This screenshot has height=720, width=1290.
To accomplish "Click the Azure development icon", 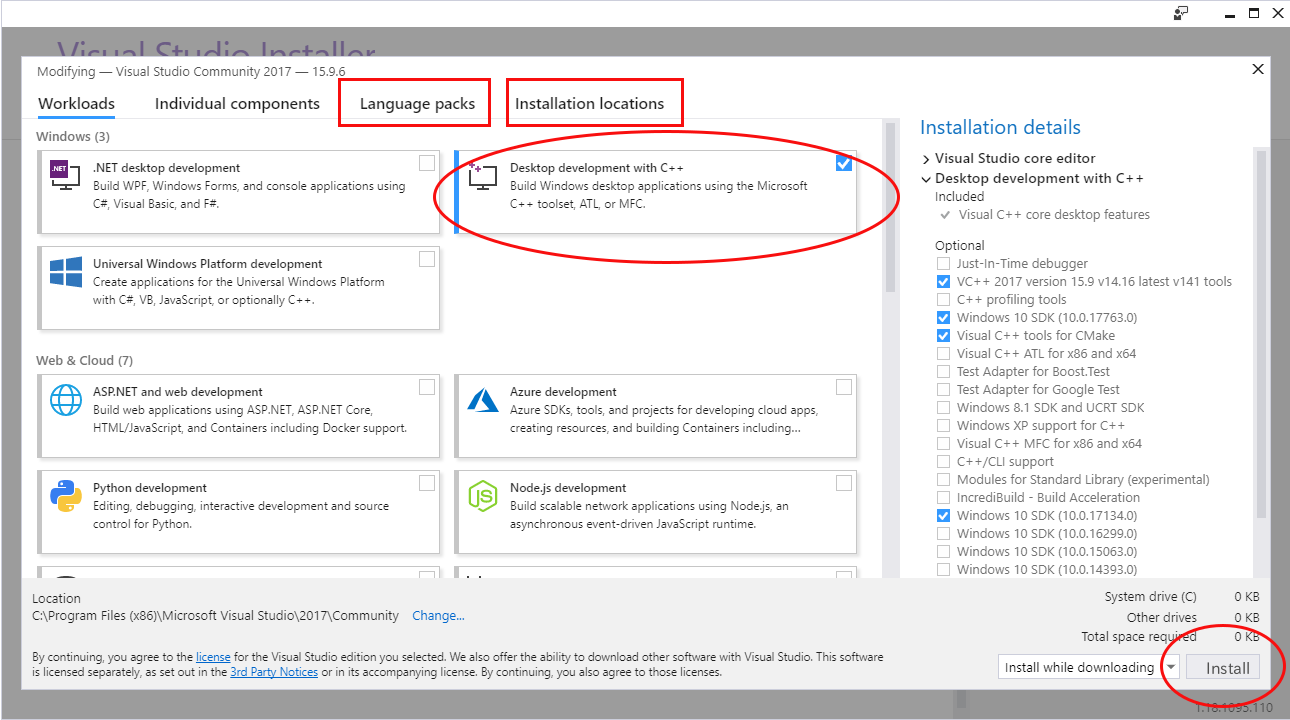I will pos(482,400).
